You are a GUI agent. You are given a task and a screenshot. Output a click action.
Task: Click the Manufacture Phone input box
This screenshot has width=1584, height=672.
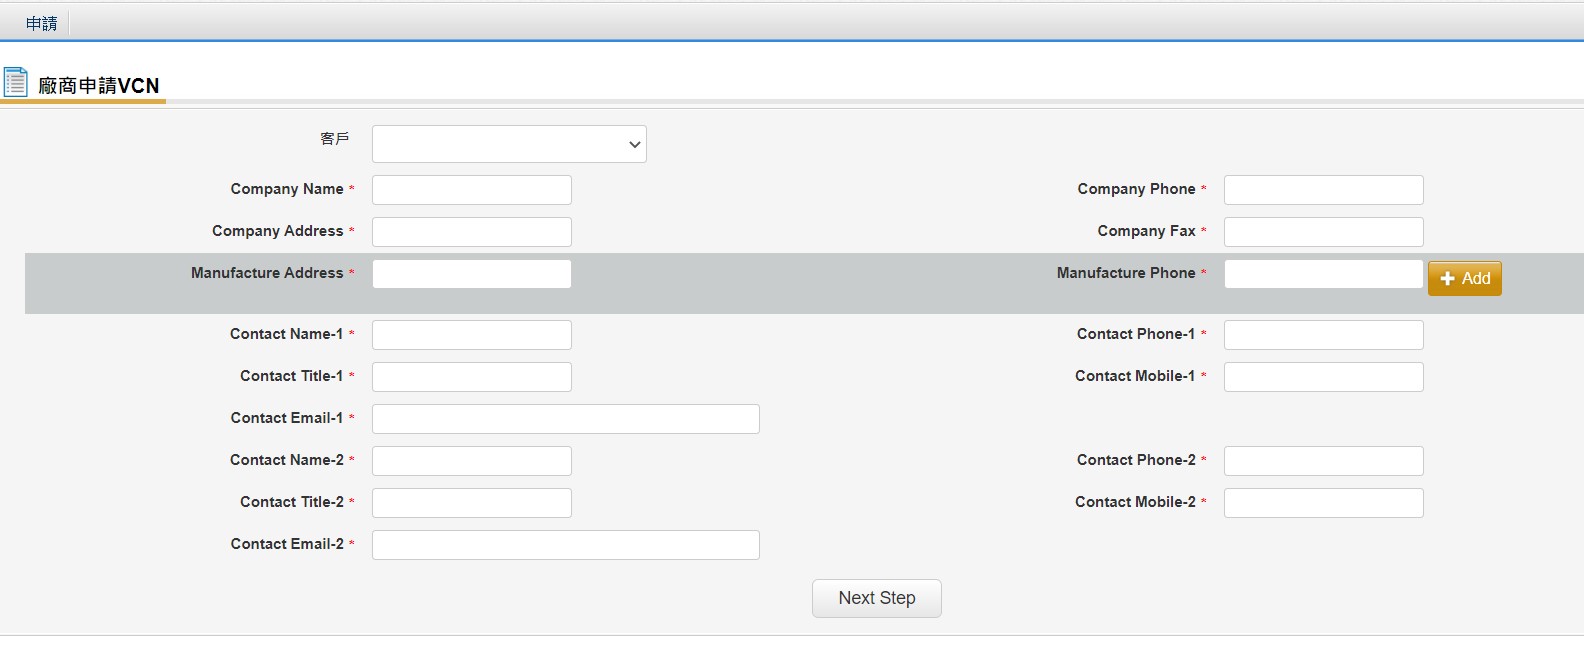click(x=1323, y=274)
